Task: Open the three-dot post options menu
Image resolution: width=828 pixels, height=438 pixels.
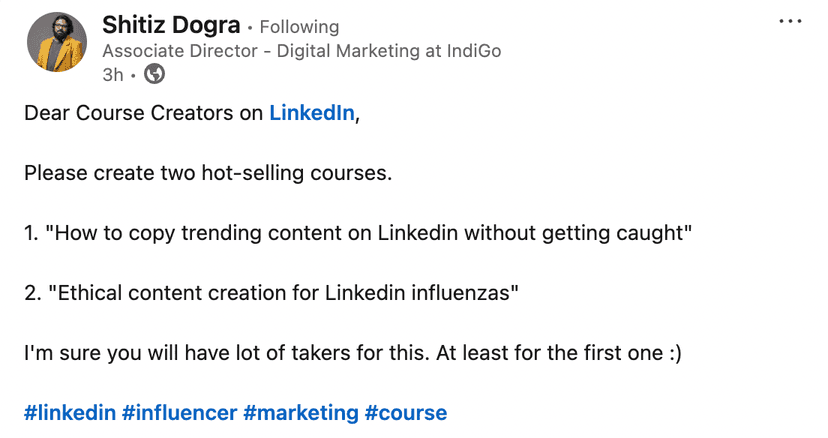Action: coord(790,22)
